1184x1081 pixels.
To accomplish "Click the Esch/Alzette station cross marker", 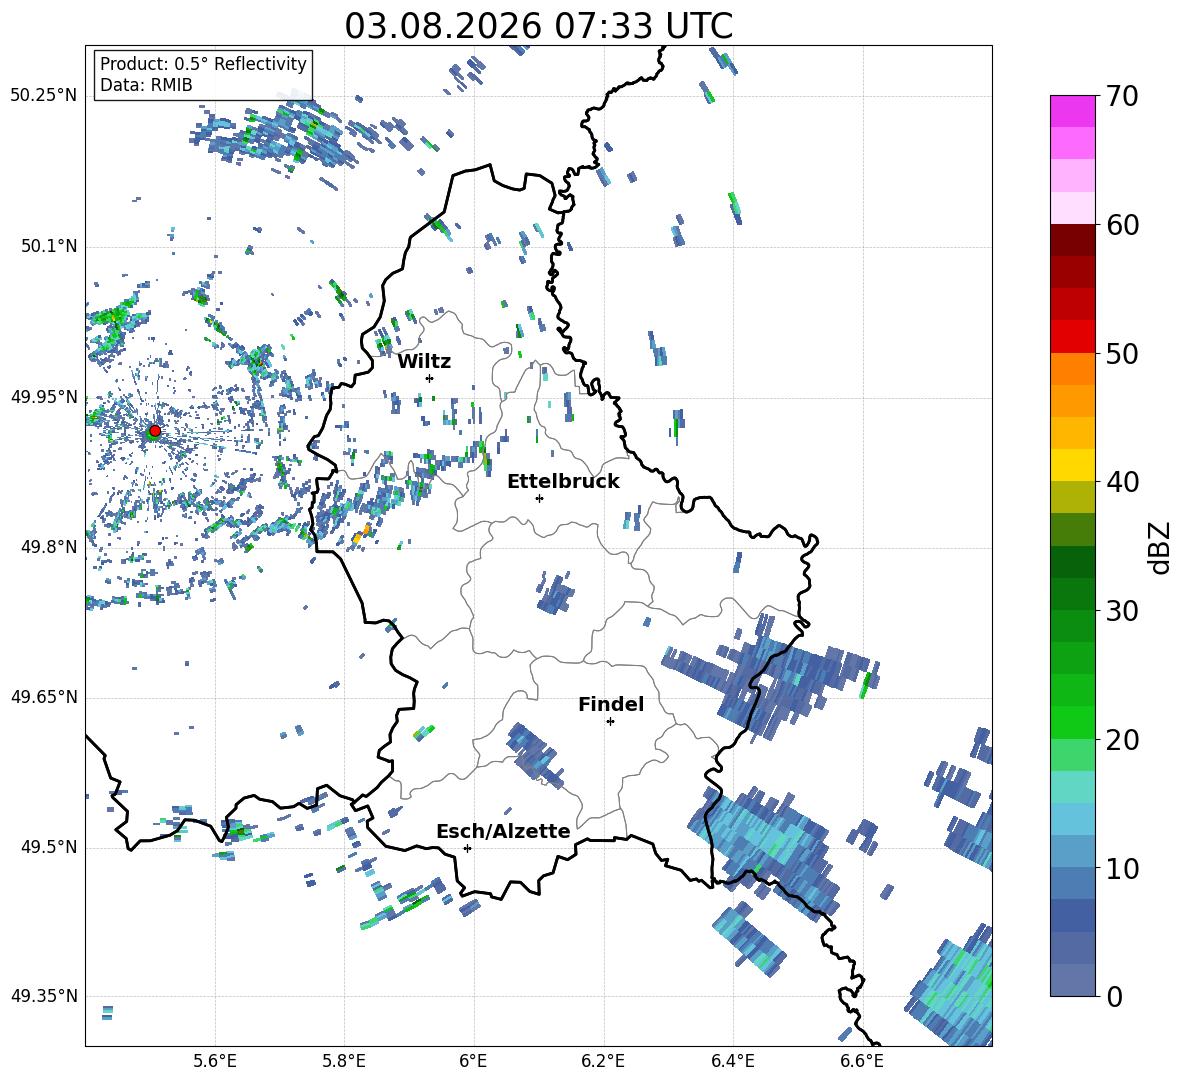I will tap(467, 848).
